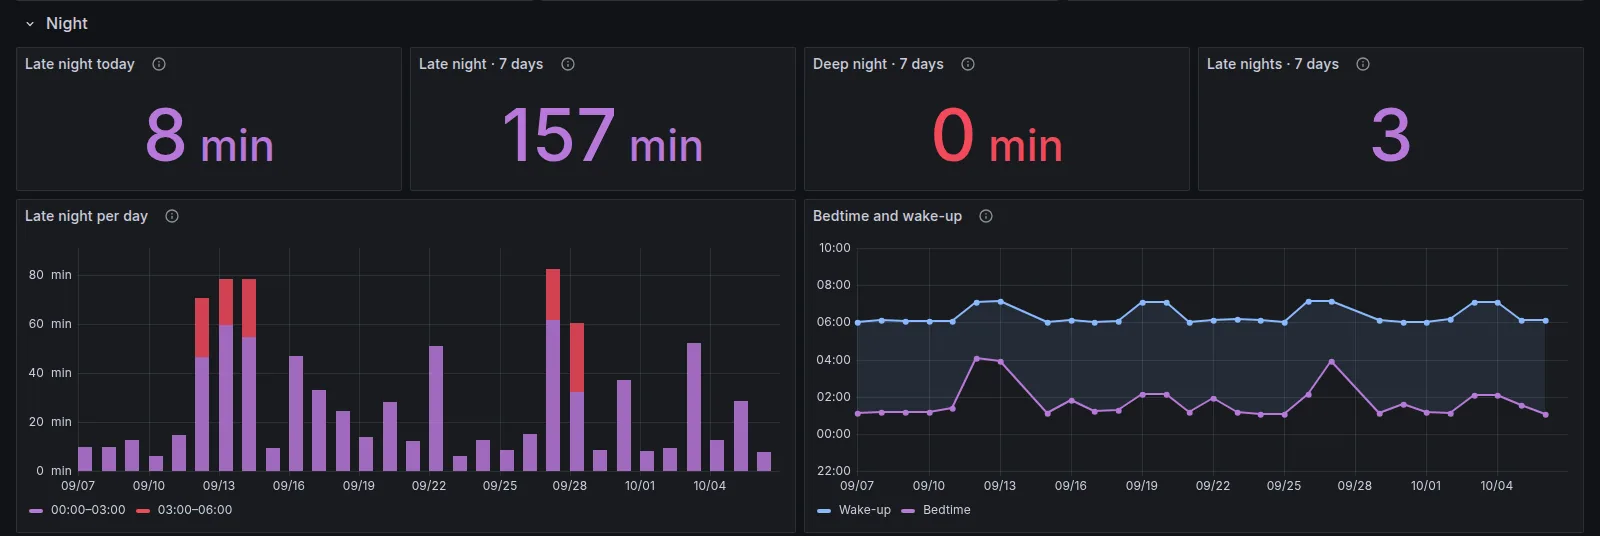Image resolution: width=1600 pixels, height=536 pixels.
Task: Click the Bedtime line peak near 09/13
Action: 977,358
